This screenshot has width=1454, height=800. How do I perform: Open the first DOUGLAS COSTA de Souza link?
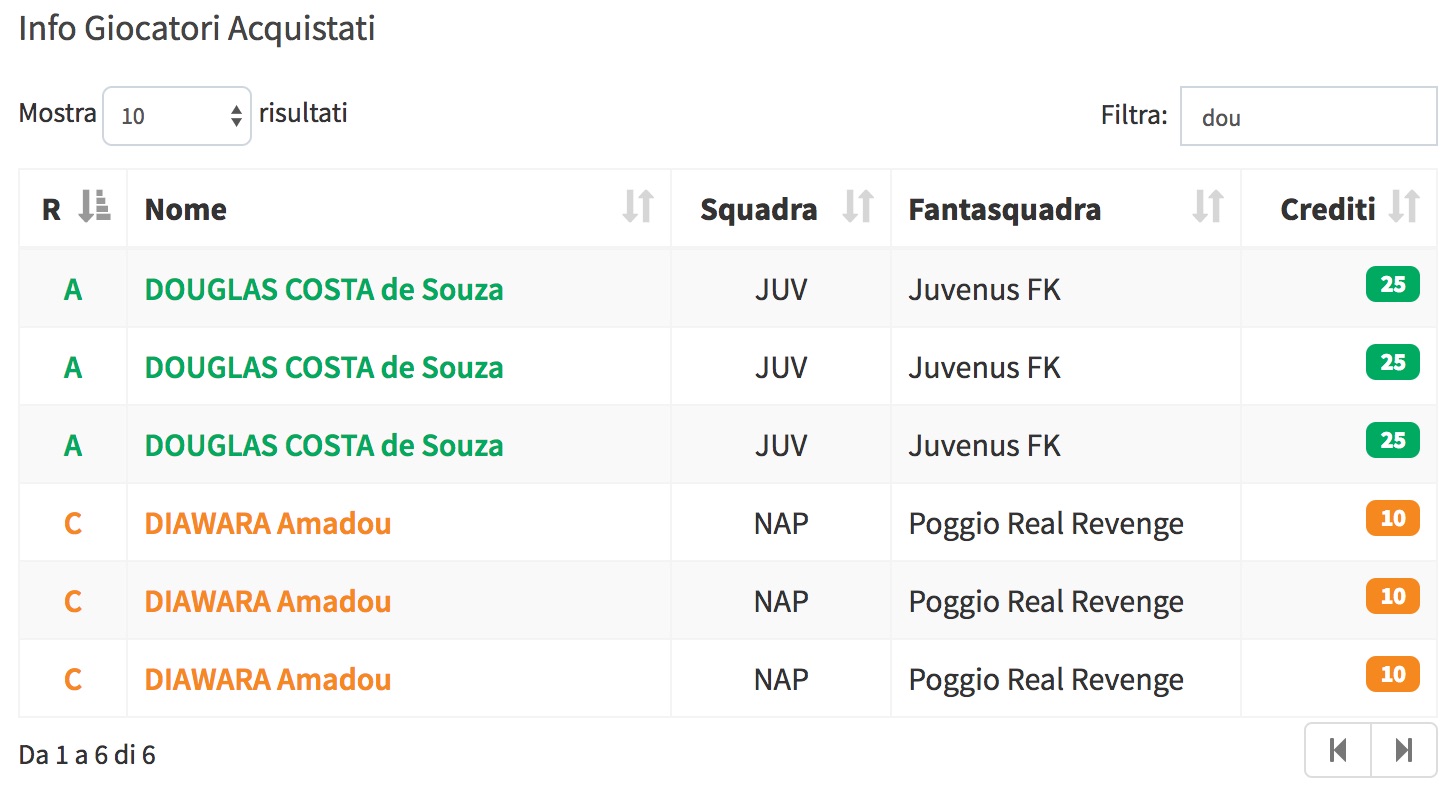tap(324, 289)
